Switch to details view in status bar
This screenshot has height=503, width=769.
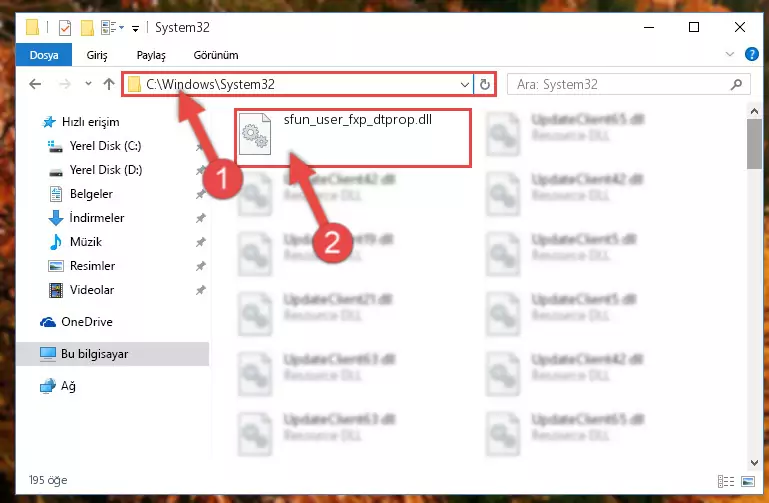coord(725,481)
